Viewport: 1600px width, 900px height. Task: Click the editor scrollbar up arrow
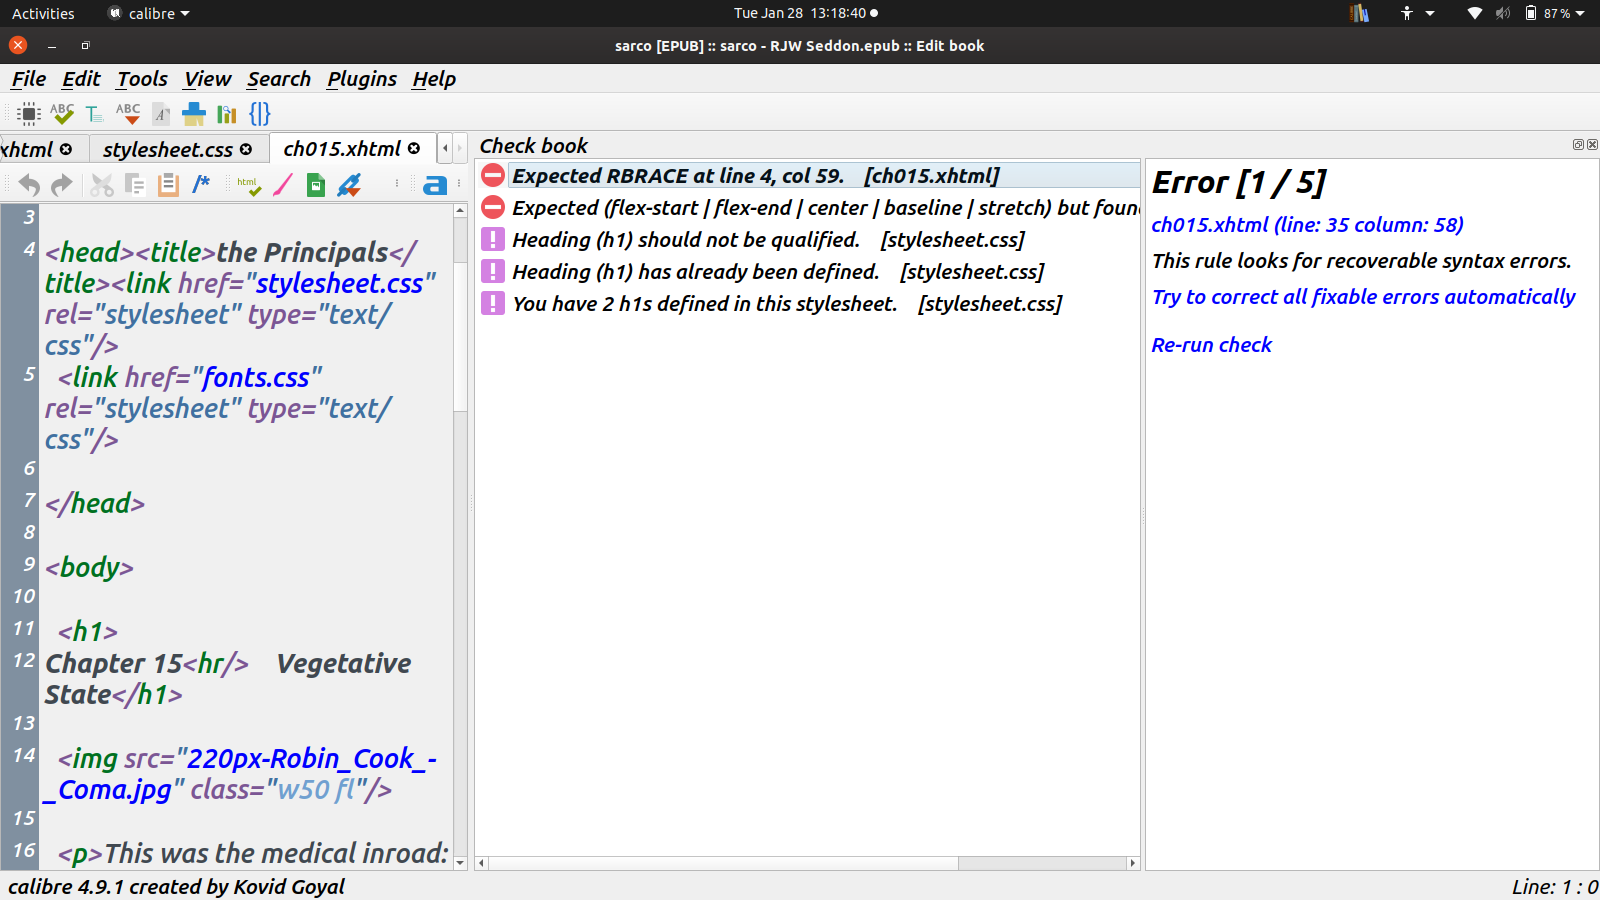(x=460, y=211)
